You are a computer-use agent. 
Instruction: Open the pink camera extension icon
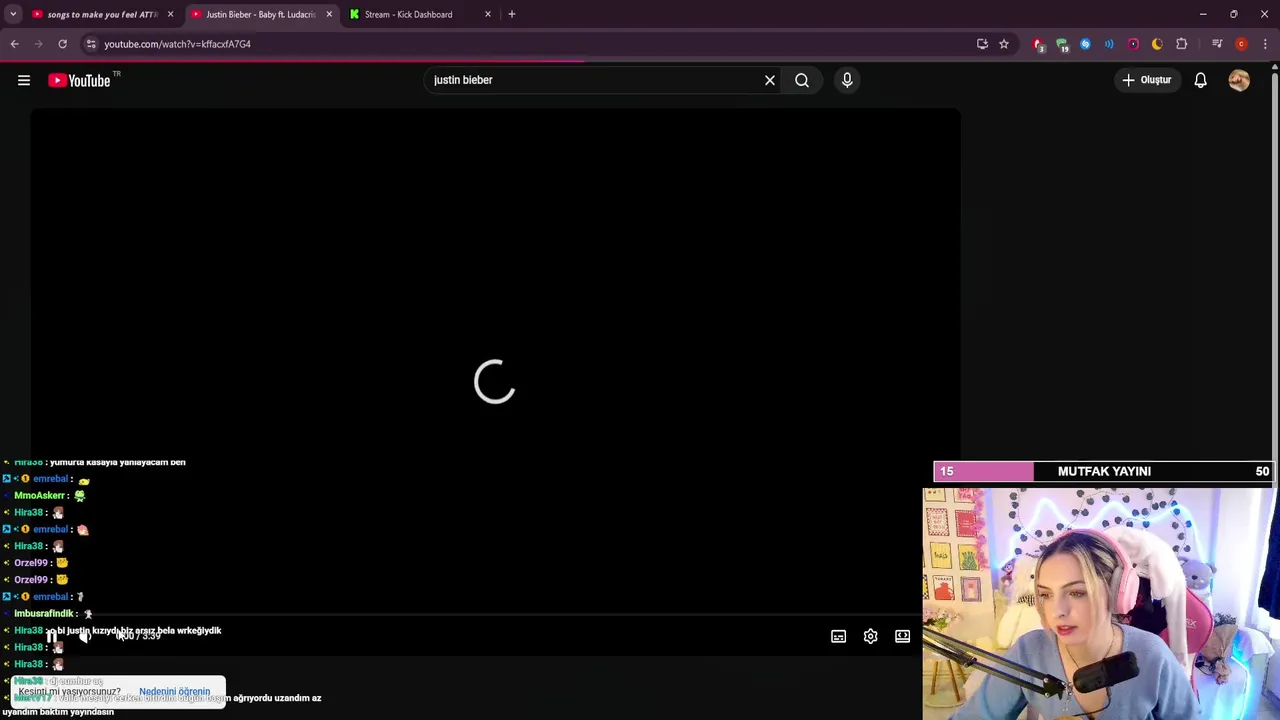coord(1133,44)
